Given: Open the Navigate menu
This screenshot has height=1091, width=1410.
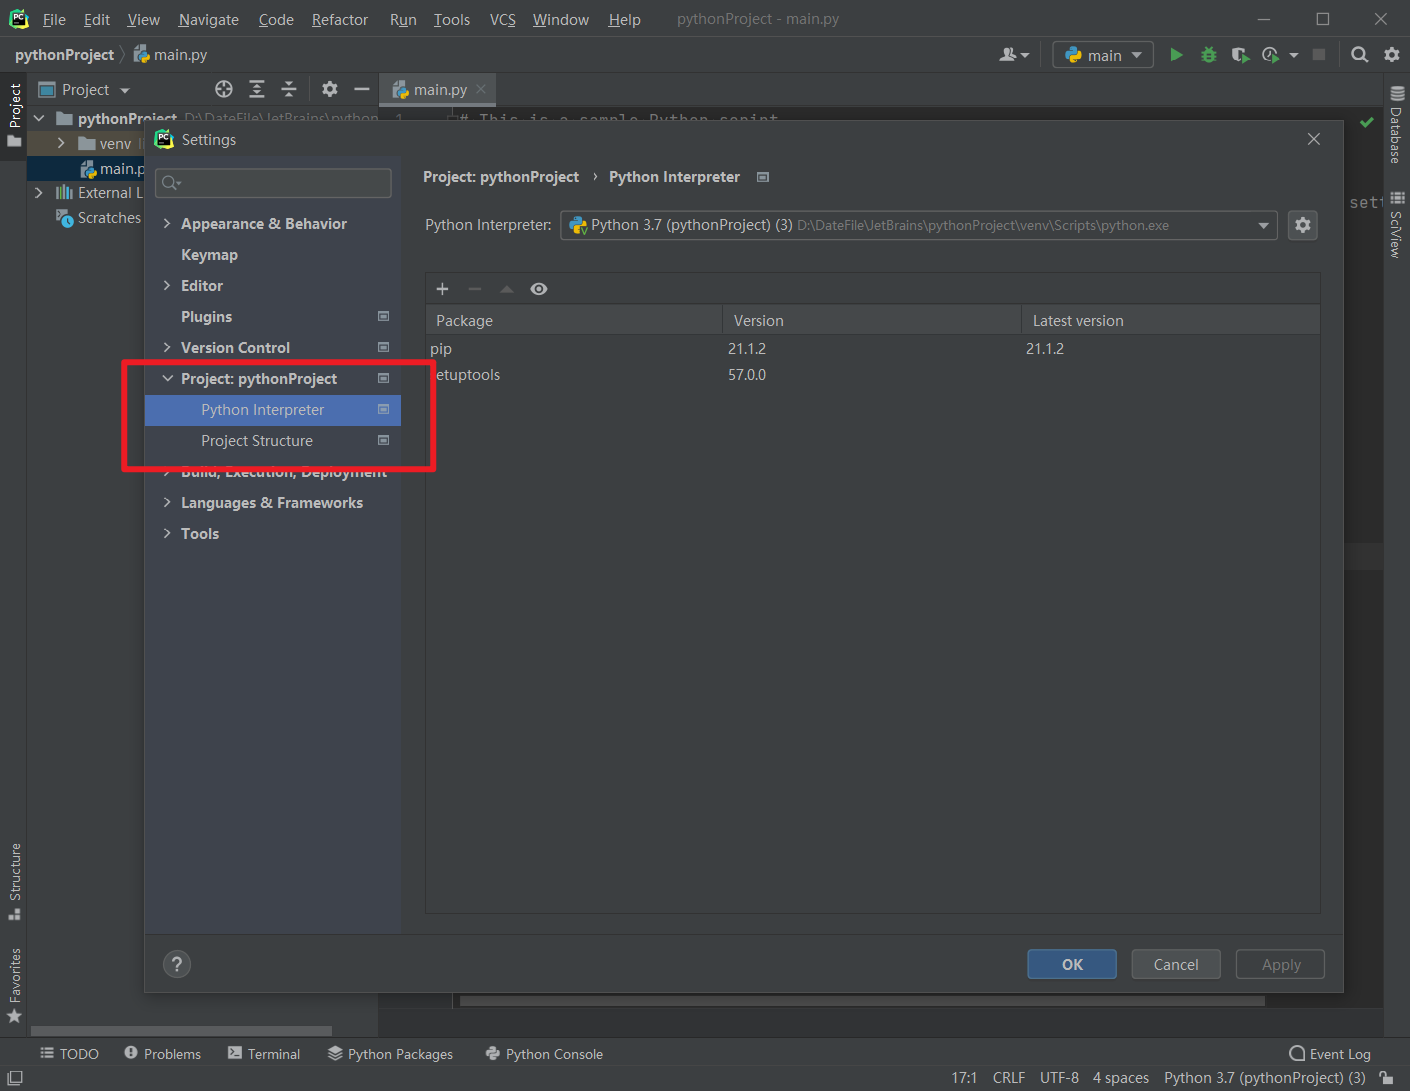Looking at the screenshot, I should tap(208, 20).
